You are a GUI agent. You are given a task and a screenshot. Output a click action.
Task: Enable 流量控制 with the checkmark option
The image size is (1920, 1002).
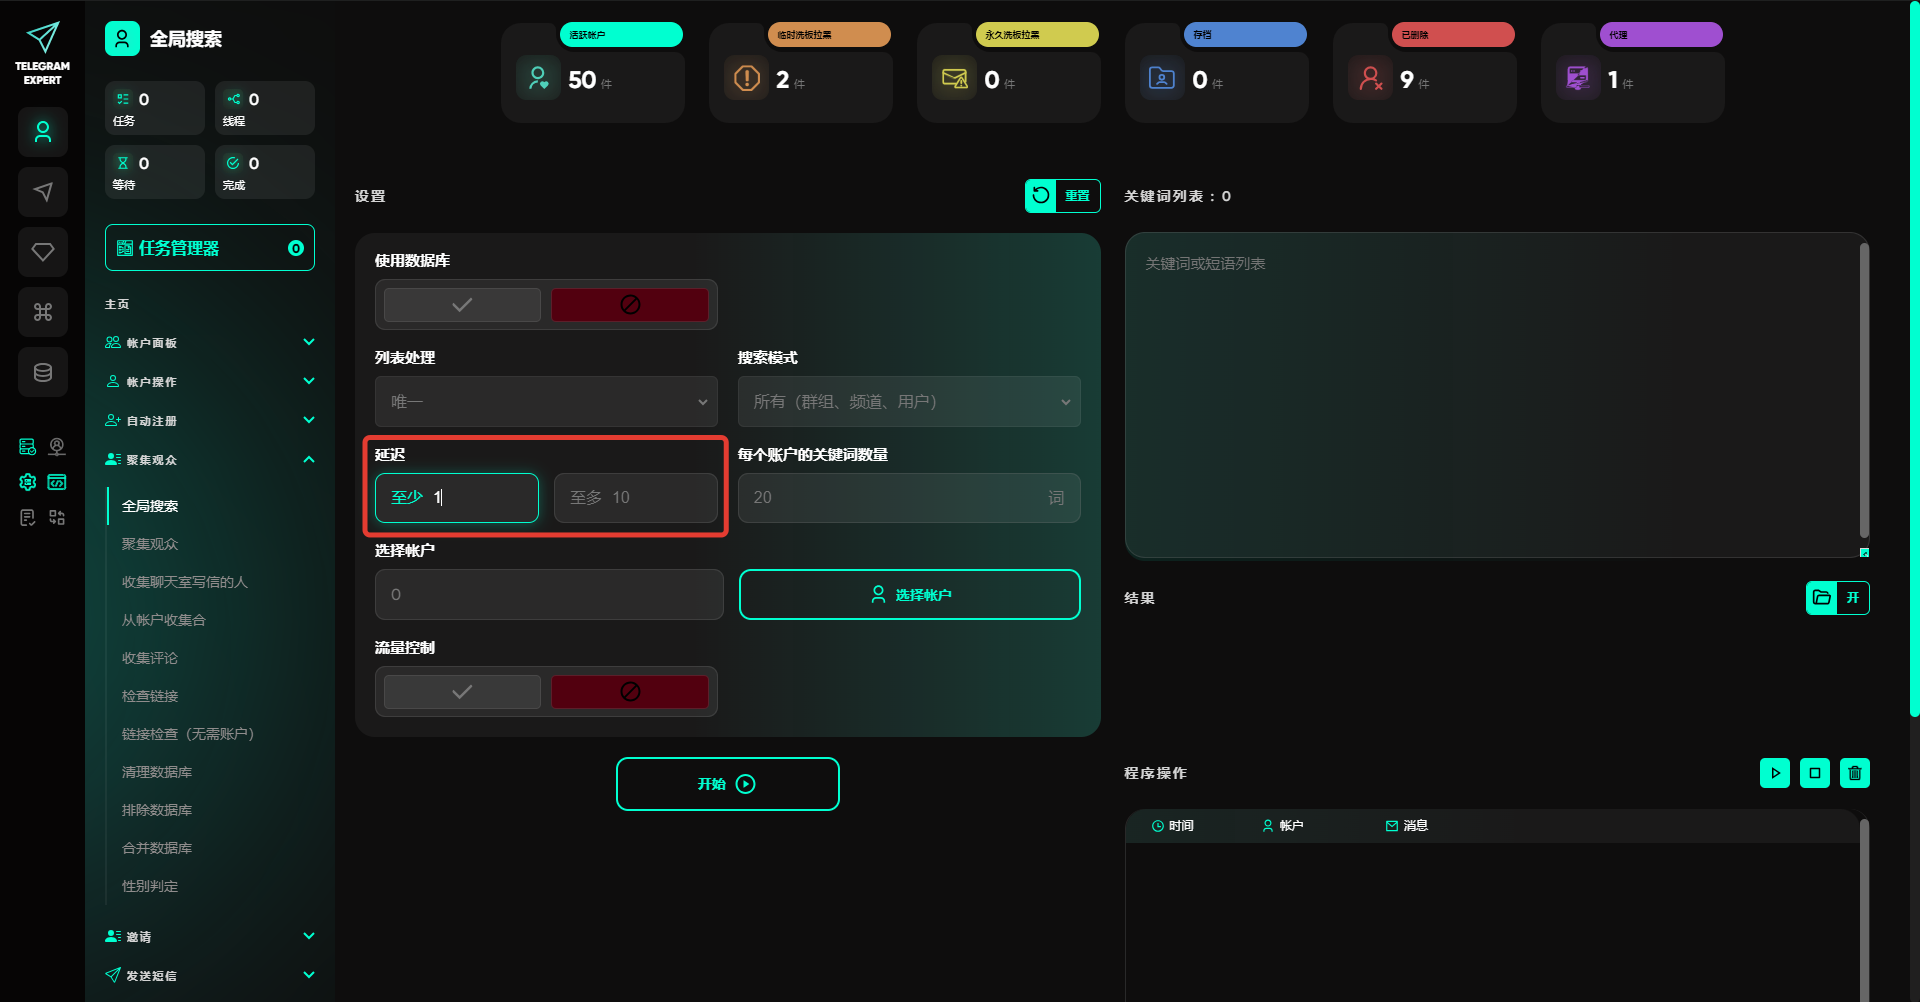click(462, 692)
